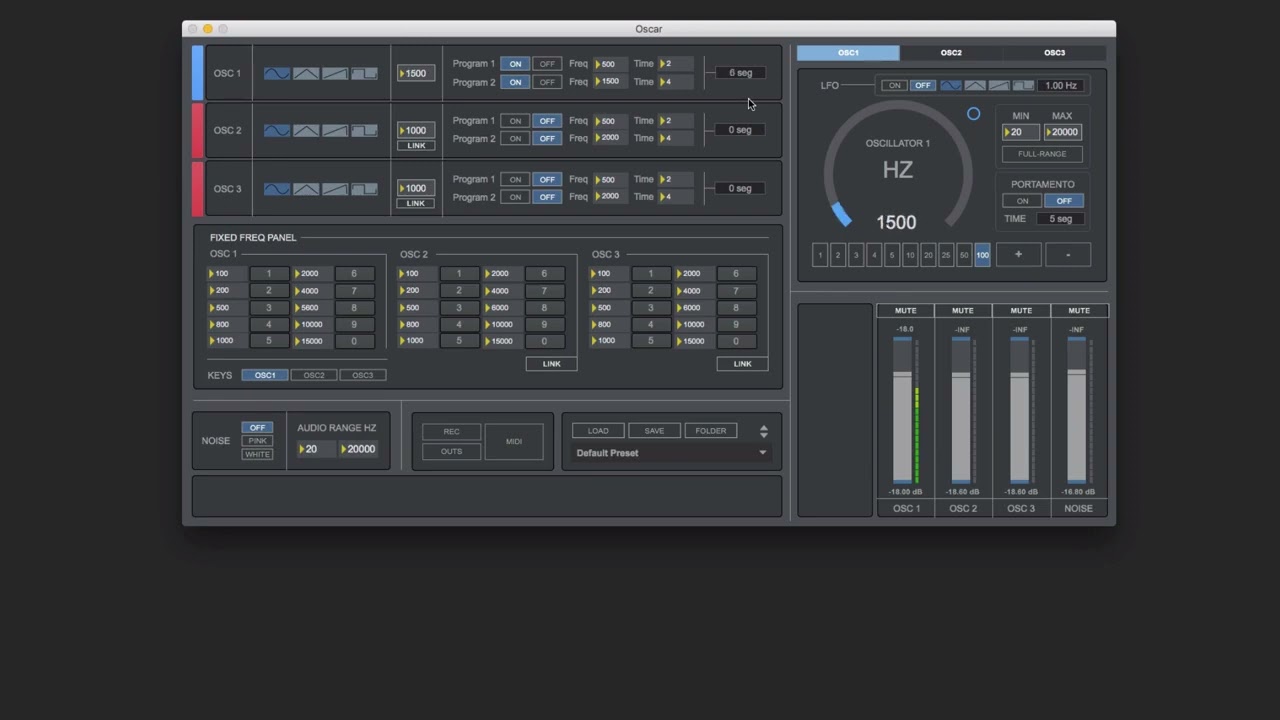Turn the LFO on
This screenshot has width=1280, height=720.
tap(894, 85)
